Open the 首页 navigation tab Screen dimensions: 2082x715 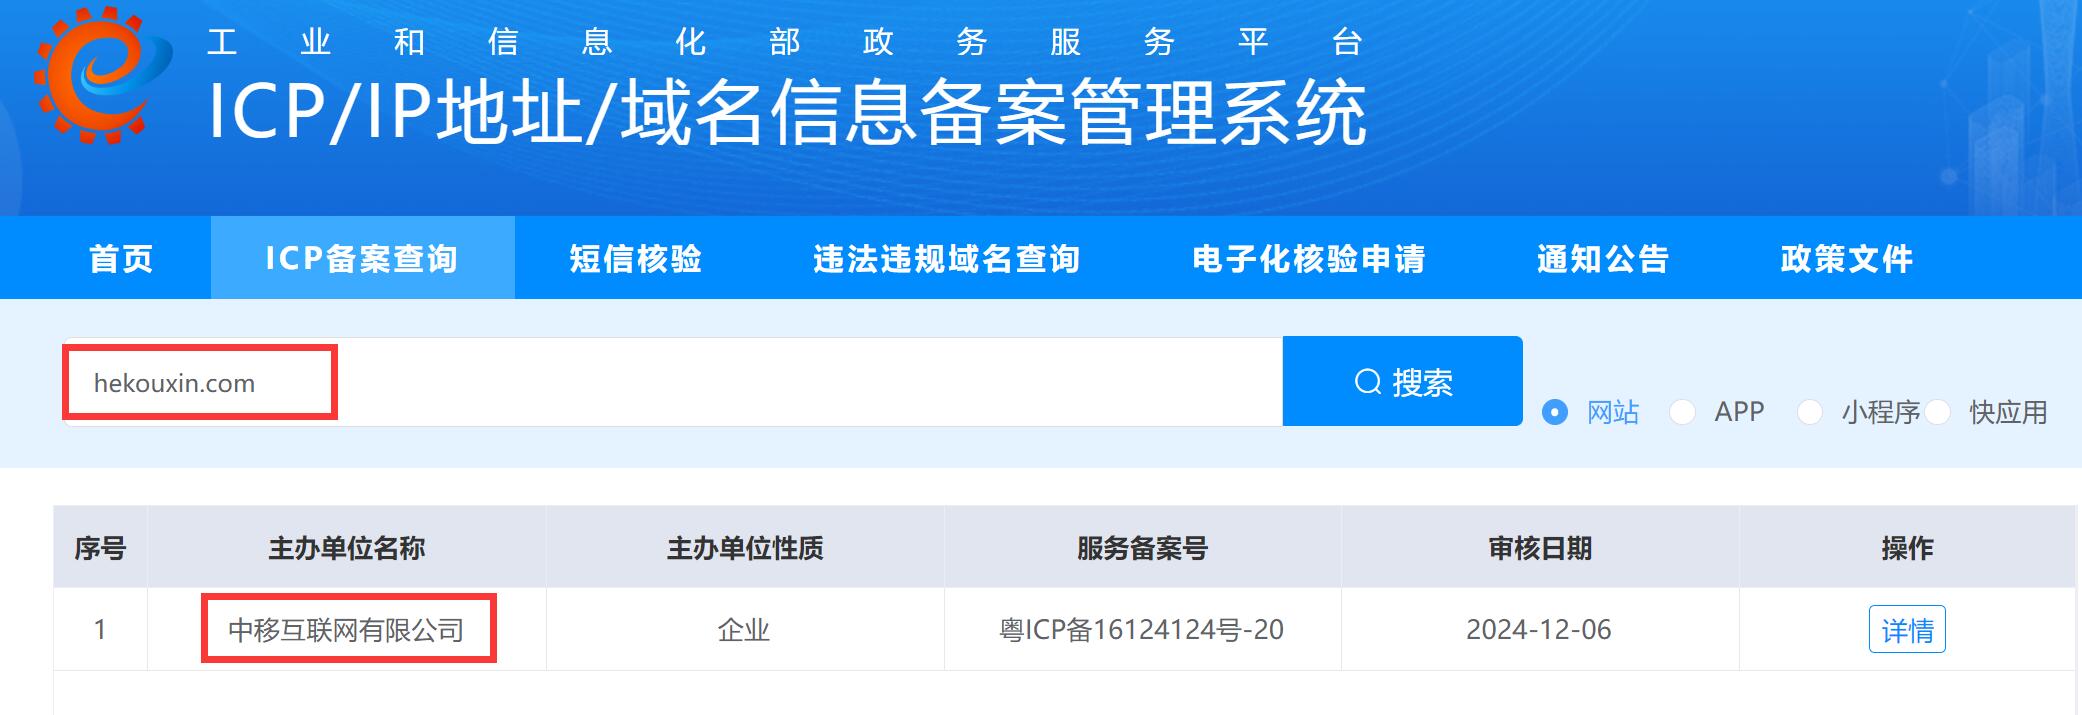point(121,258)
